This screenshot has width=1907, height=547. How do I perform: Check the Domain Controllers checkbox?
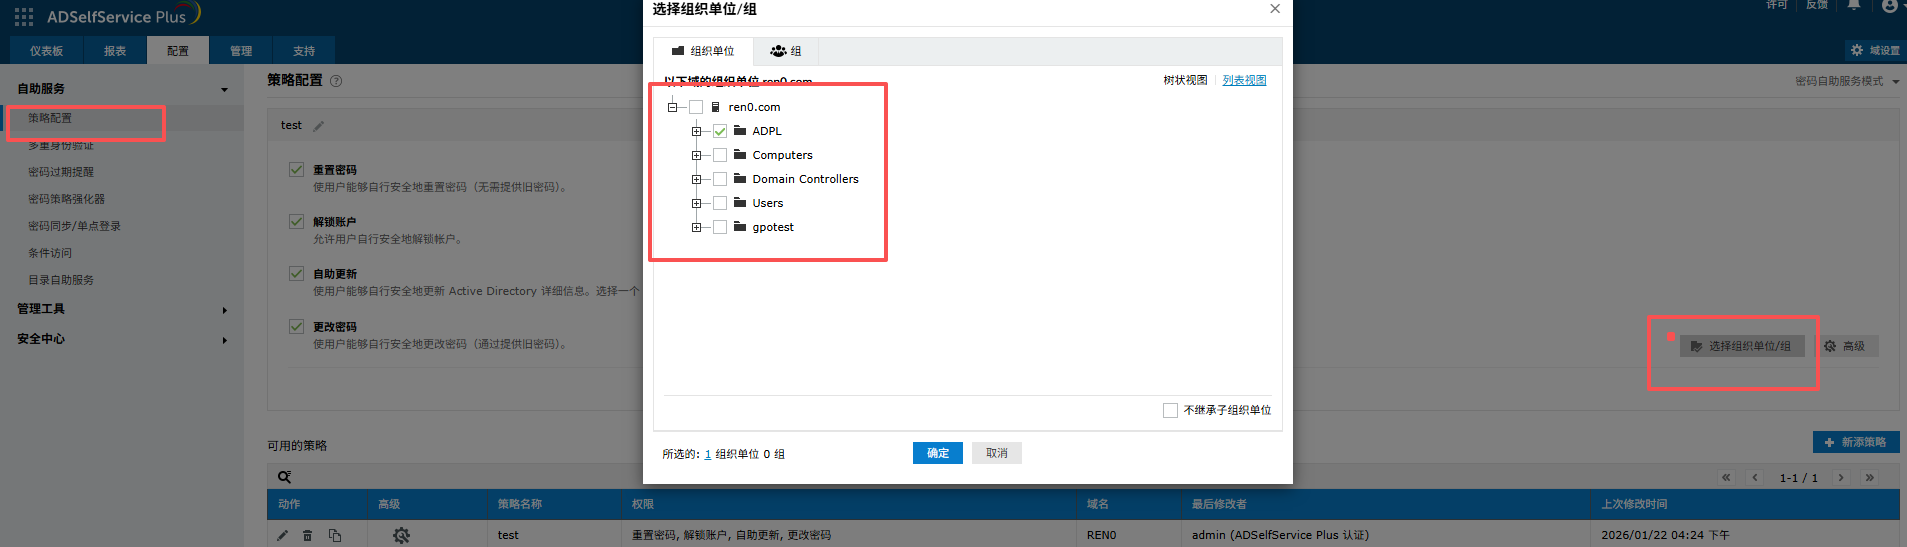(x=720, y=179)
